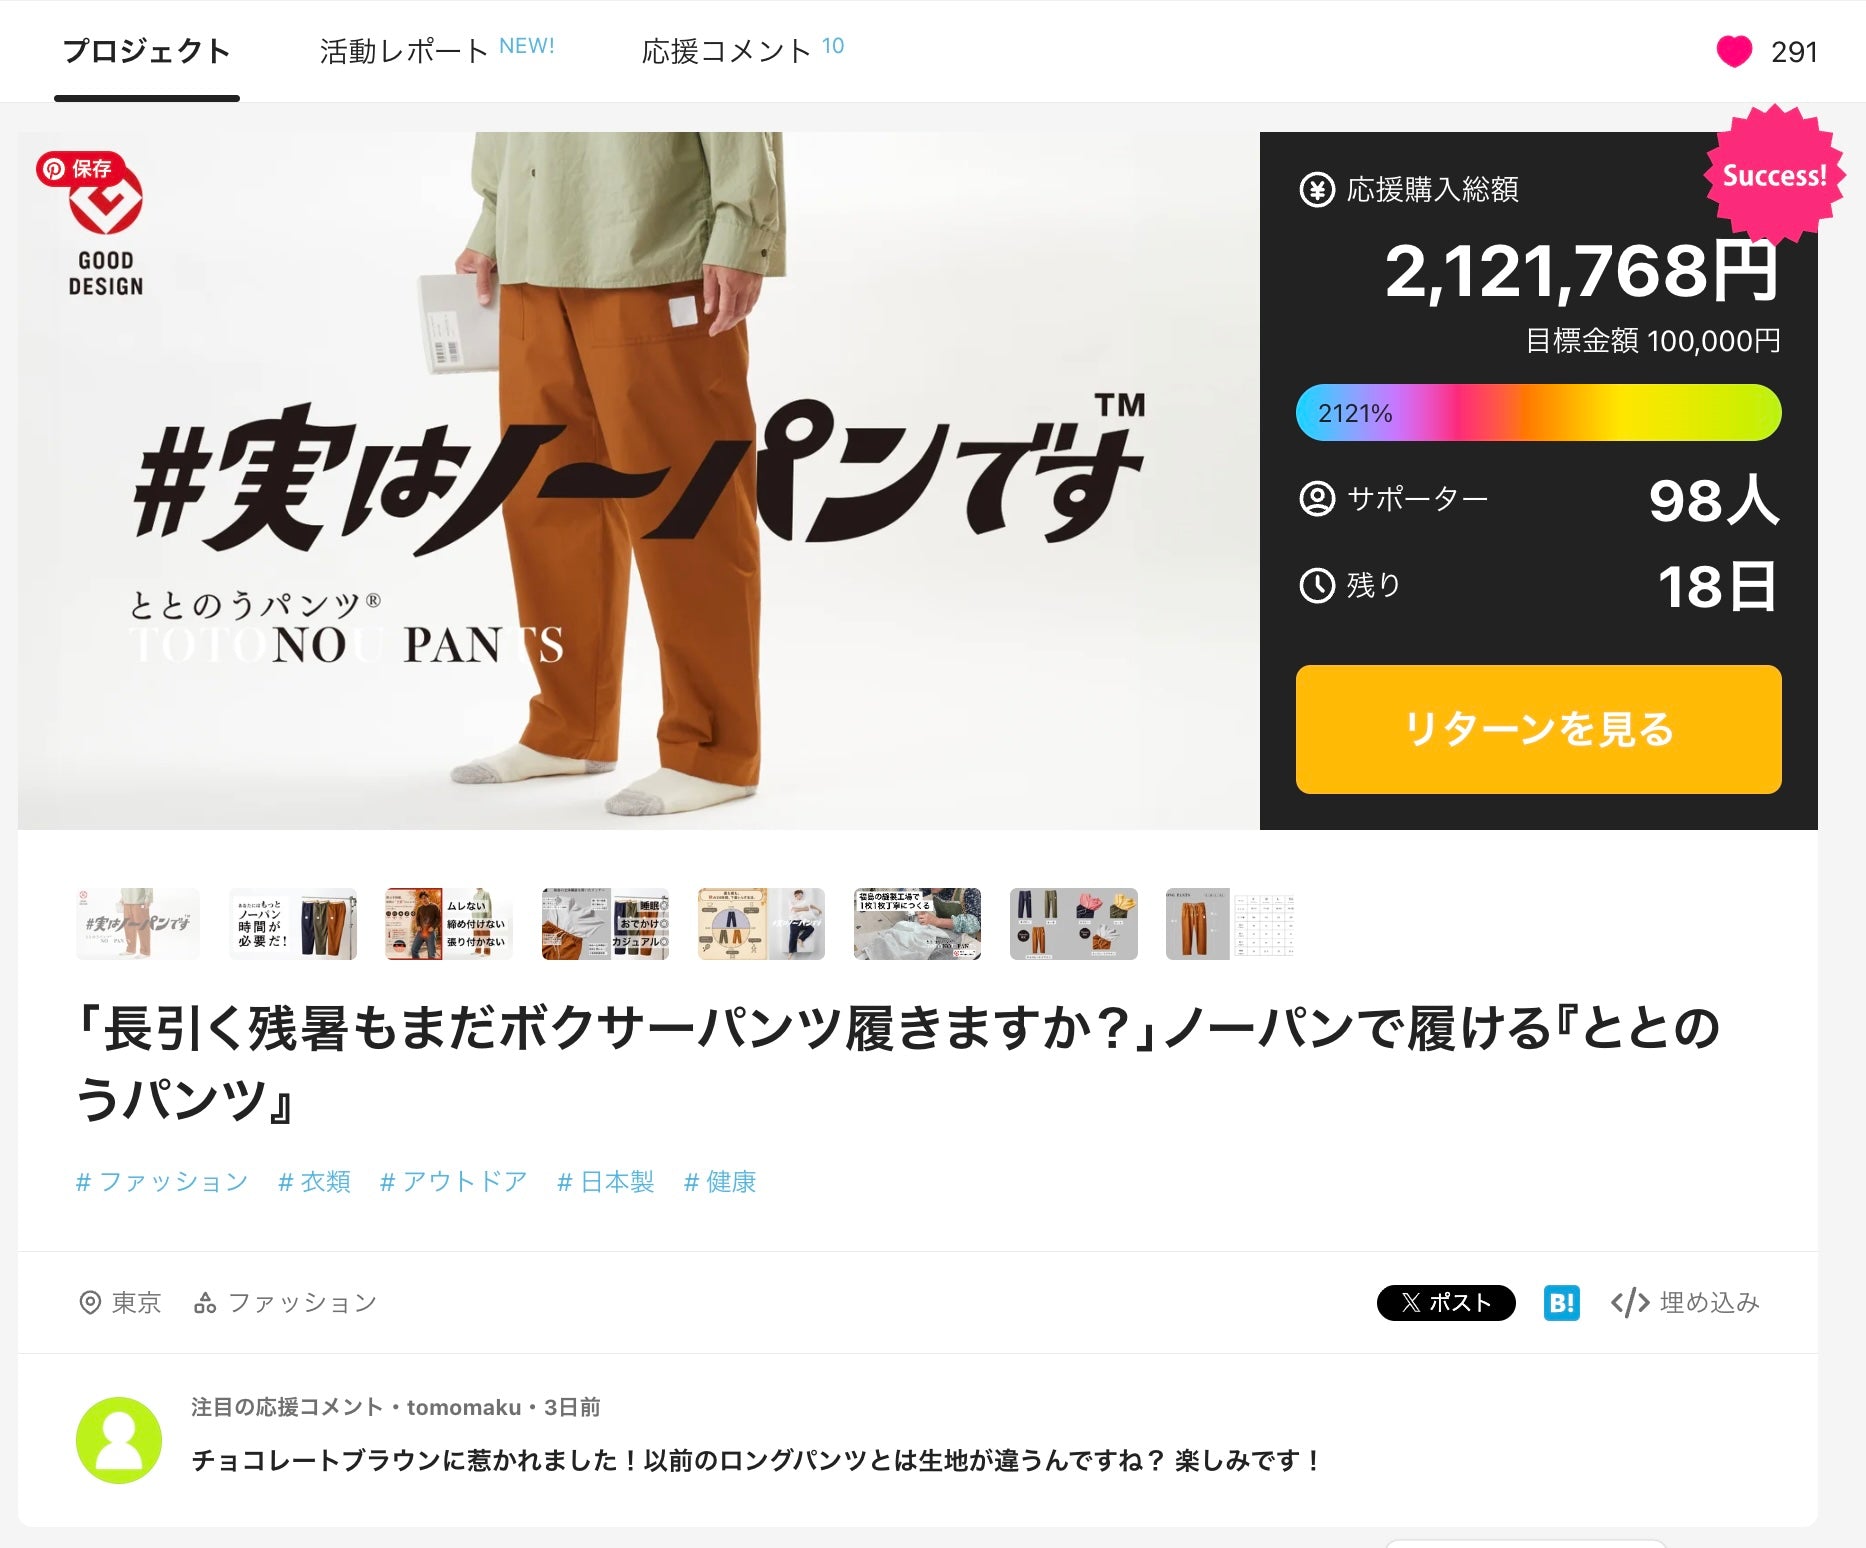Click the project title 長引く残暑もまだボクサーパンツ履きますか?
1866x1548 pixels.
tap(898, 1064)
